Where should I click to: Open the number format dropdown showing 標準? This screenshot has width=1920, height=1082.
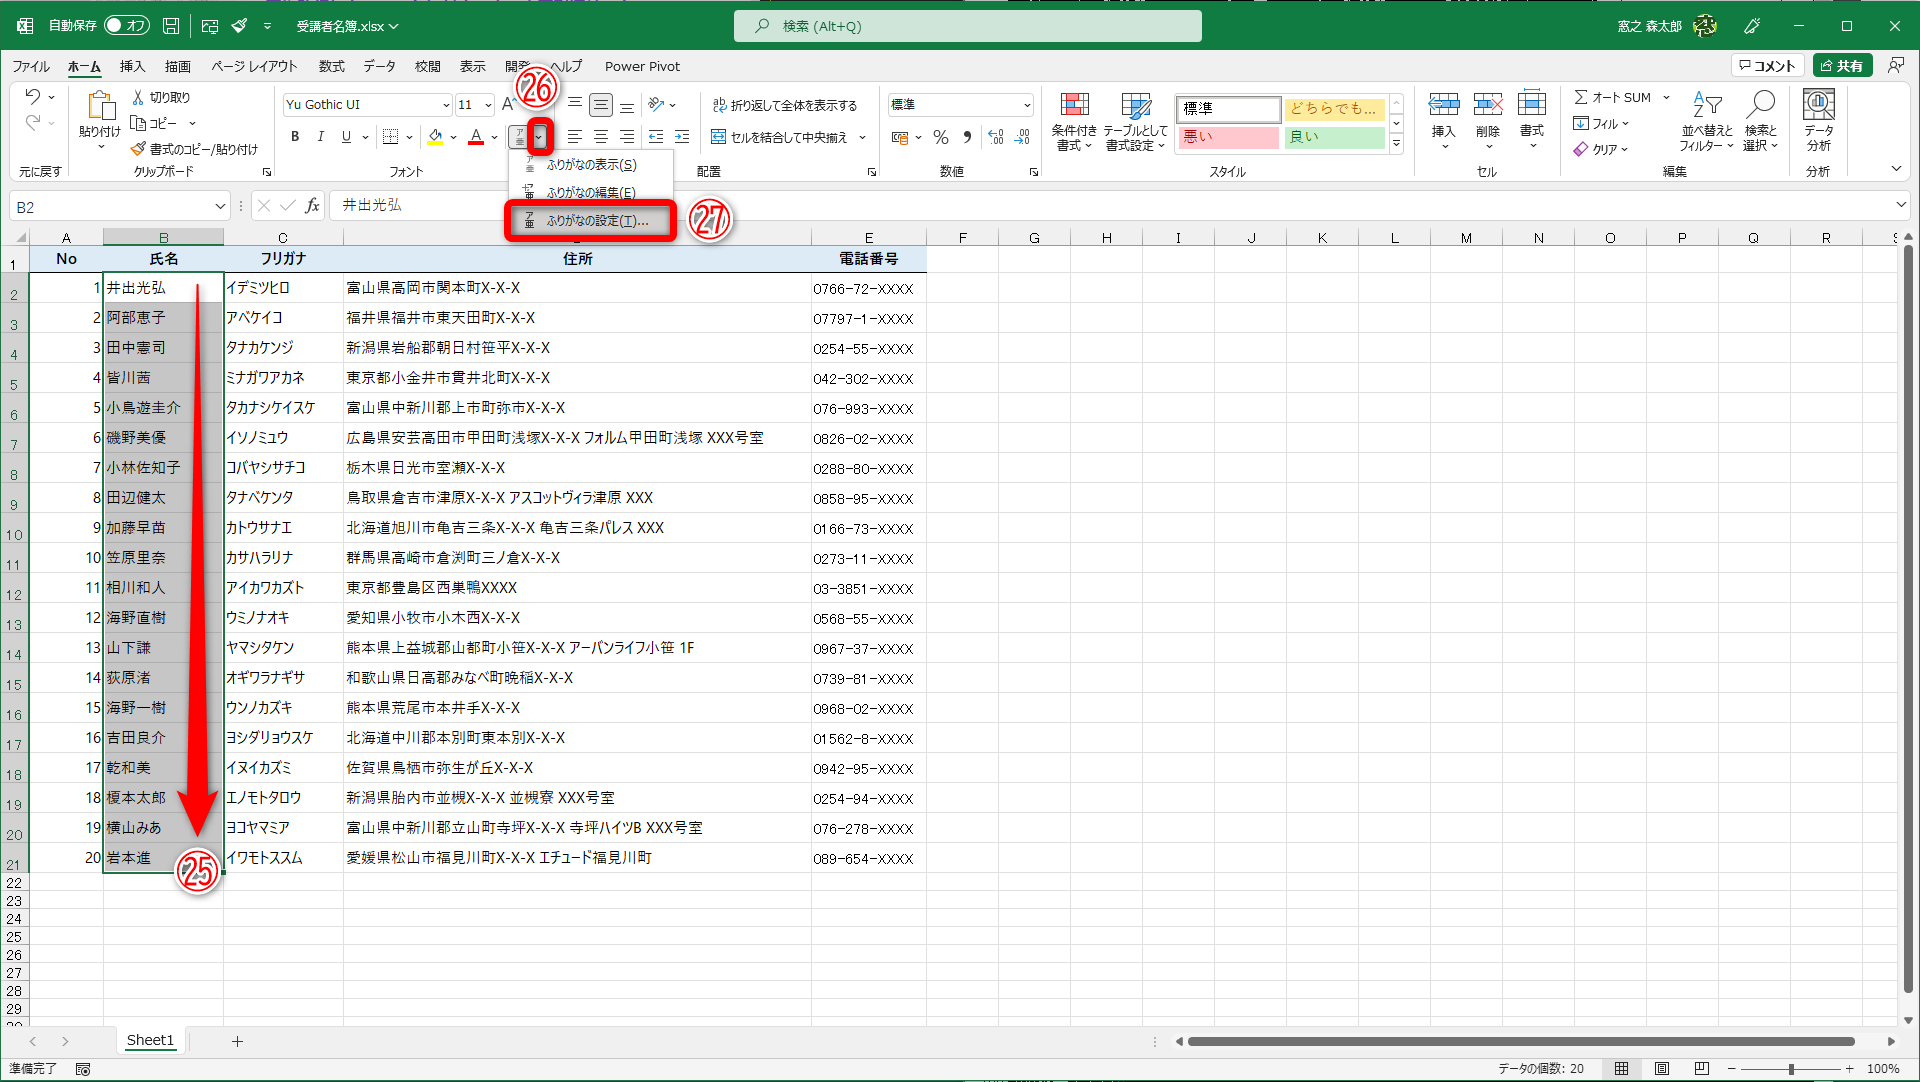click(1029, 104)
